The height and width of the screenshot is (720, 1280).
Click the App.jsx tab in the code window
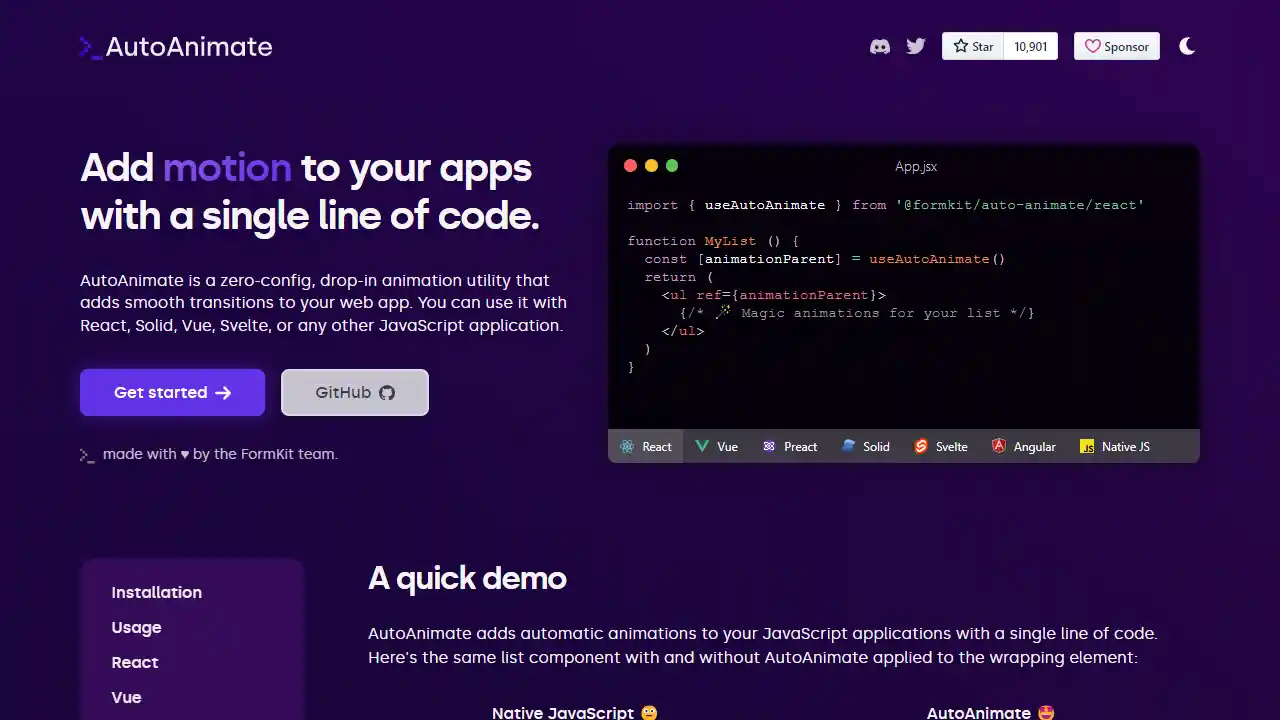point(915,166)
